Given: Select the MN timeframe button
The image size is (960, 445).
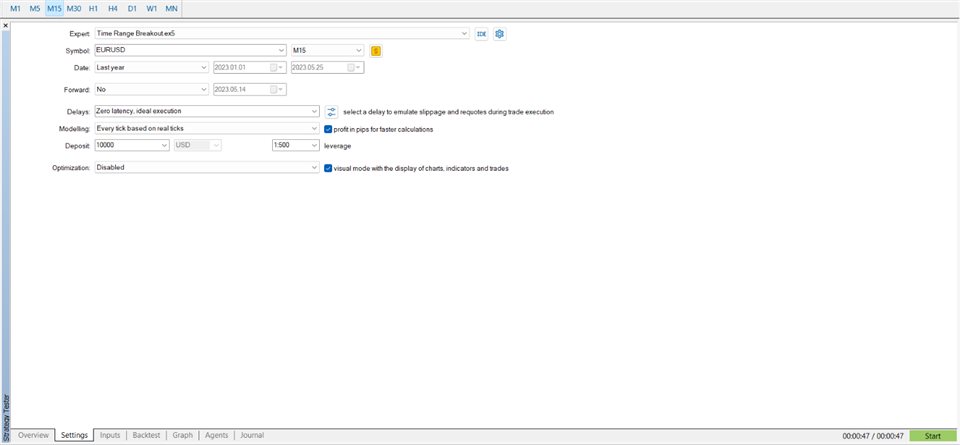Looking at the screenshot, I should [x=171, y=9].
